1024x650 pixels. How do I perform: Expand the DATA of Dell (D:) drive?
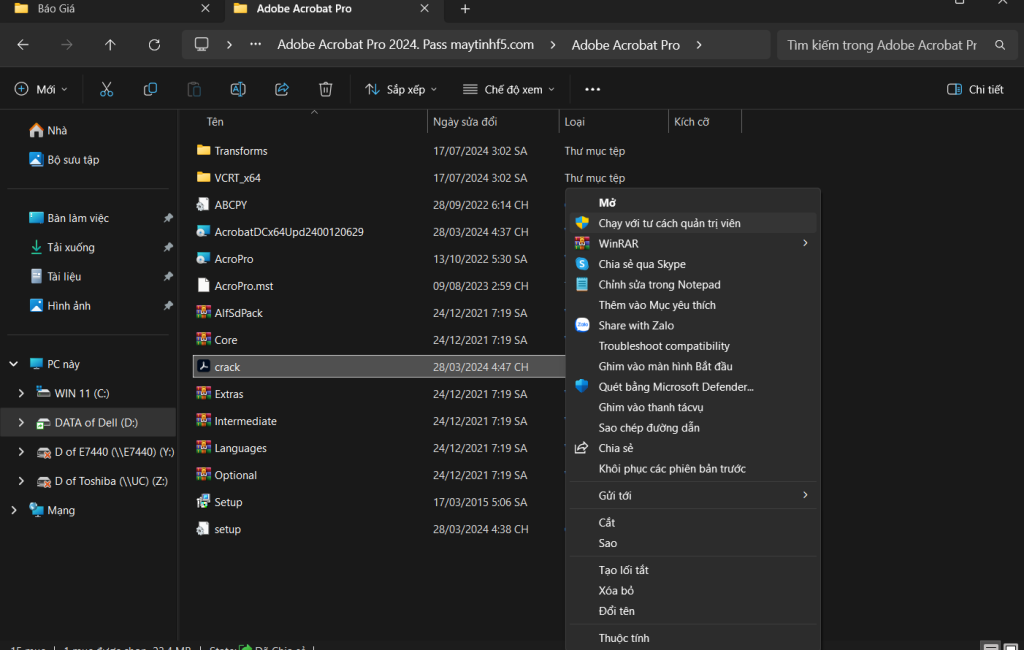pos(21,423)
